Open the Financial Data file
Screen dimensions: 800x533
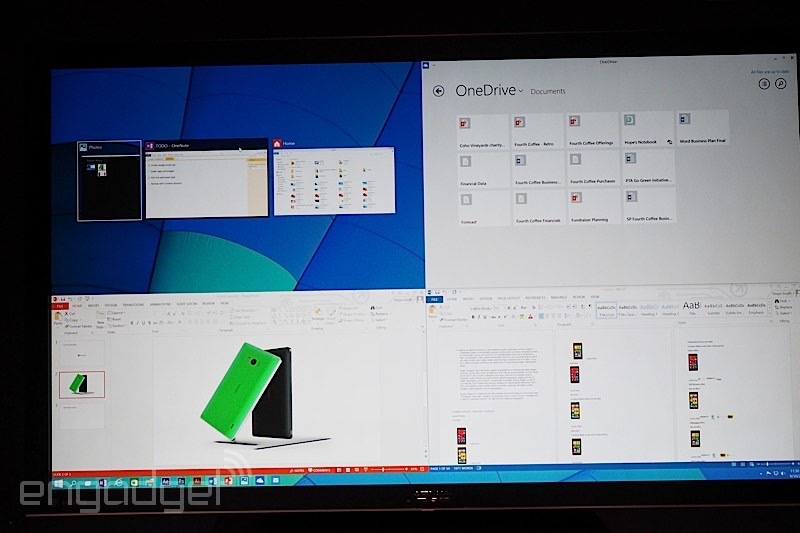coord(483,170)
